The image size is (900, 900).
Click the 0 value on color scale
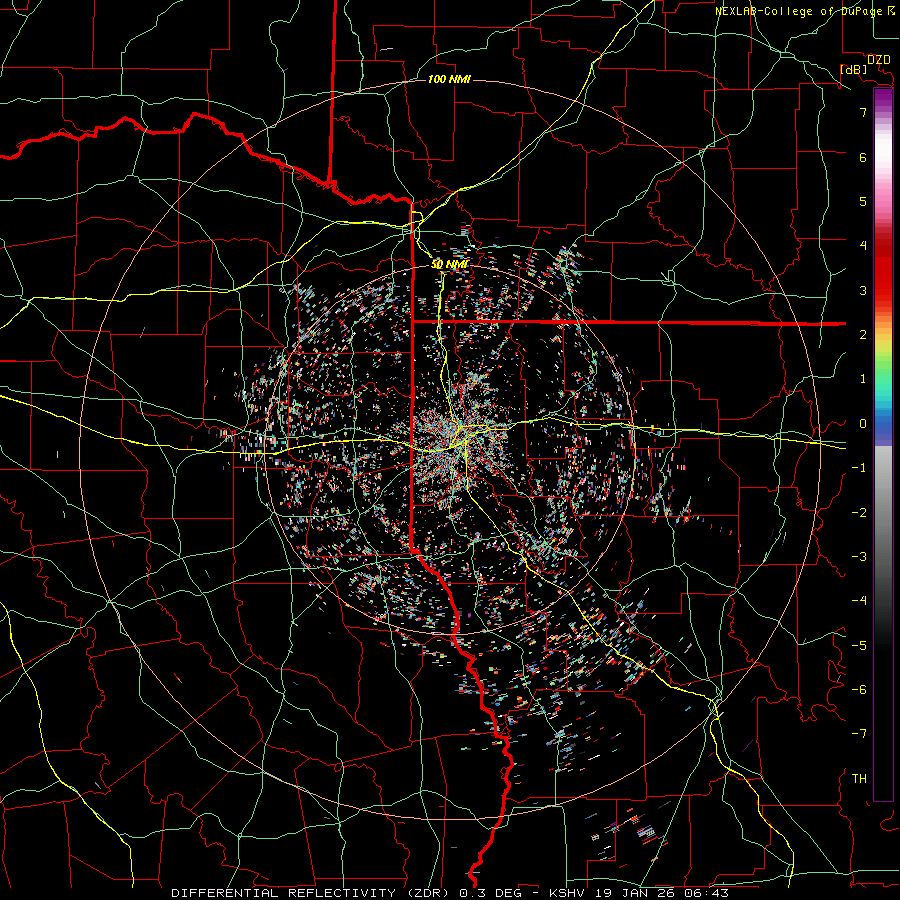coord(863,424)
